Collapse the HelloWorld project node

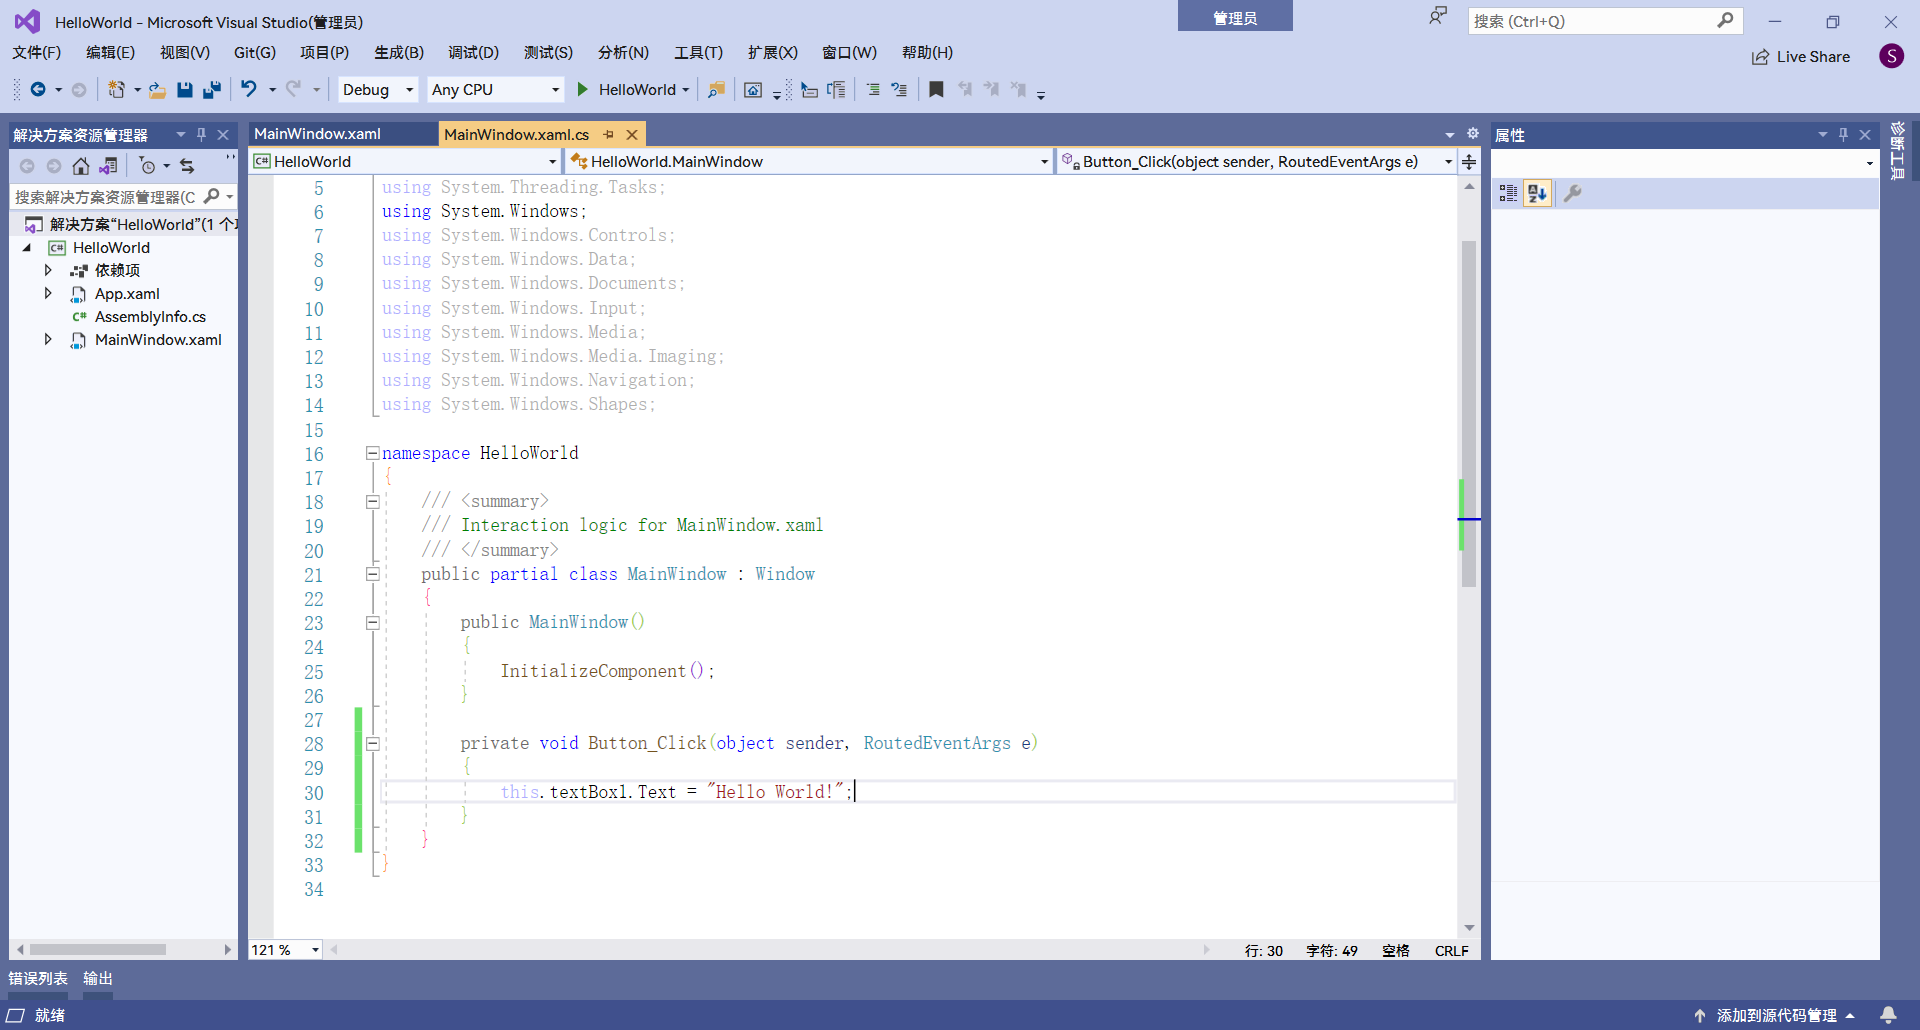[27, 247]
